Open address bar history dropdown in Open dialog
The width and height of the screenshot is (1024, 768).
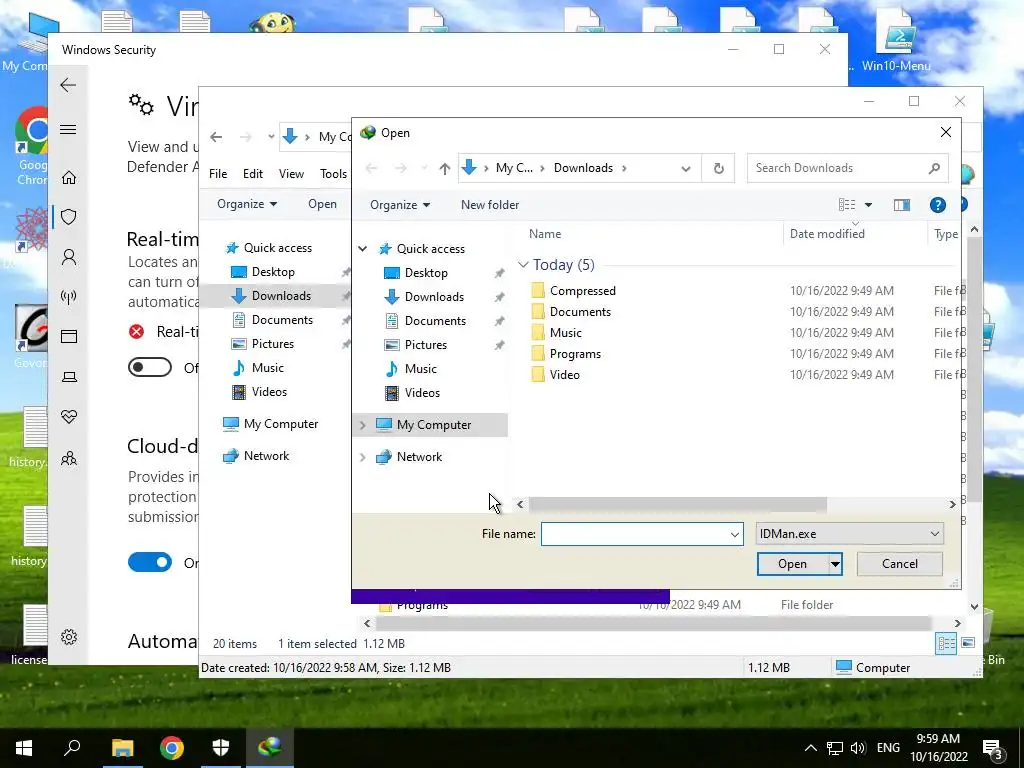pos(686,168)
